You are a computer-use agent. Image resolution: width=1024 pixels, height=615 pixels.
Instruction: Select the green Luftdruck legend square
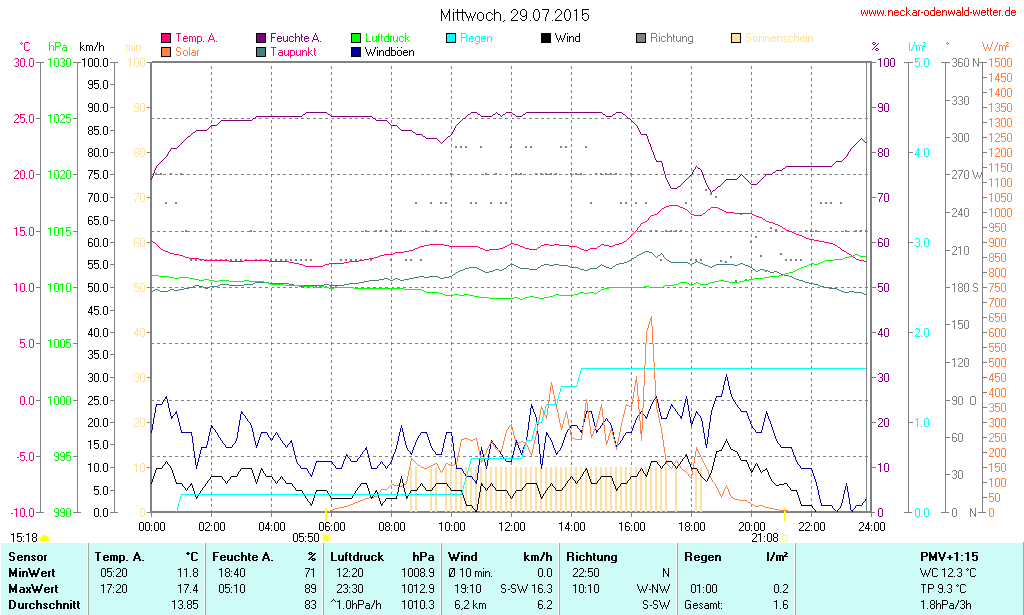coord(356,38)
